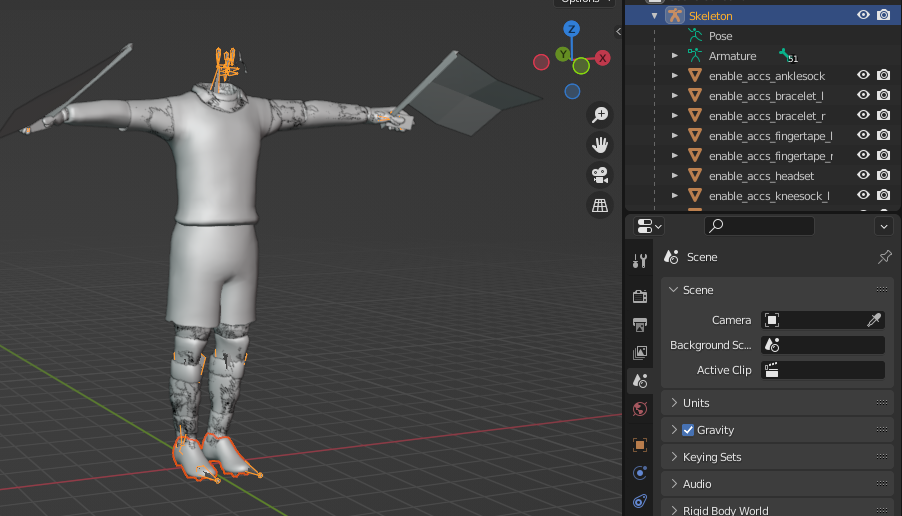This screenshot has height=516, width=902.
Task: Click the Scene panel drag handle dots
Action: 882,290
